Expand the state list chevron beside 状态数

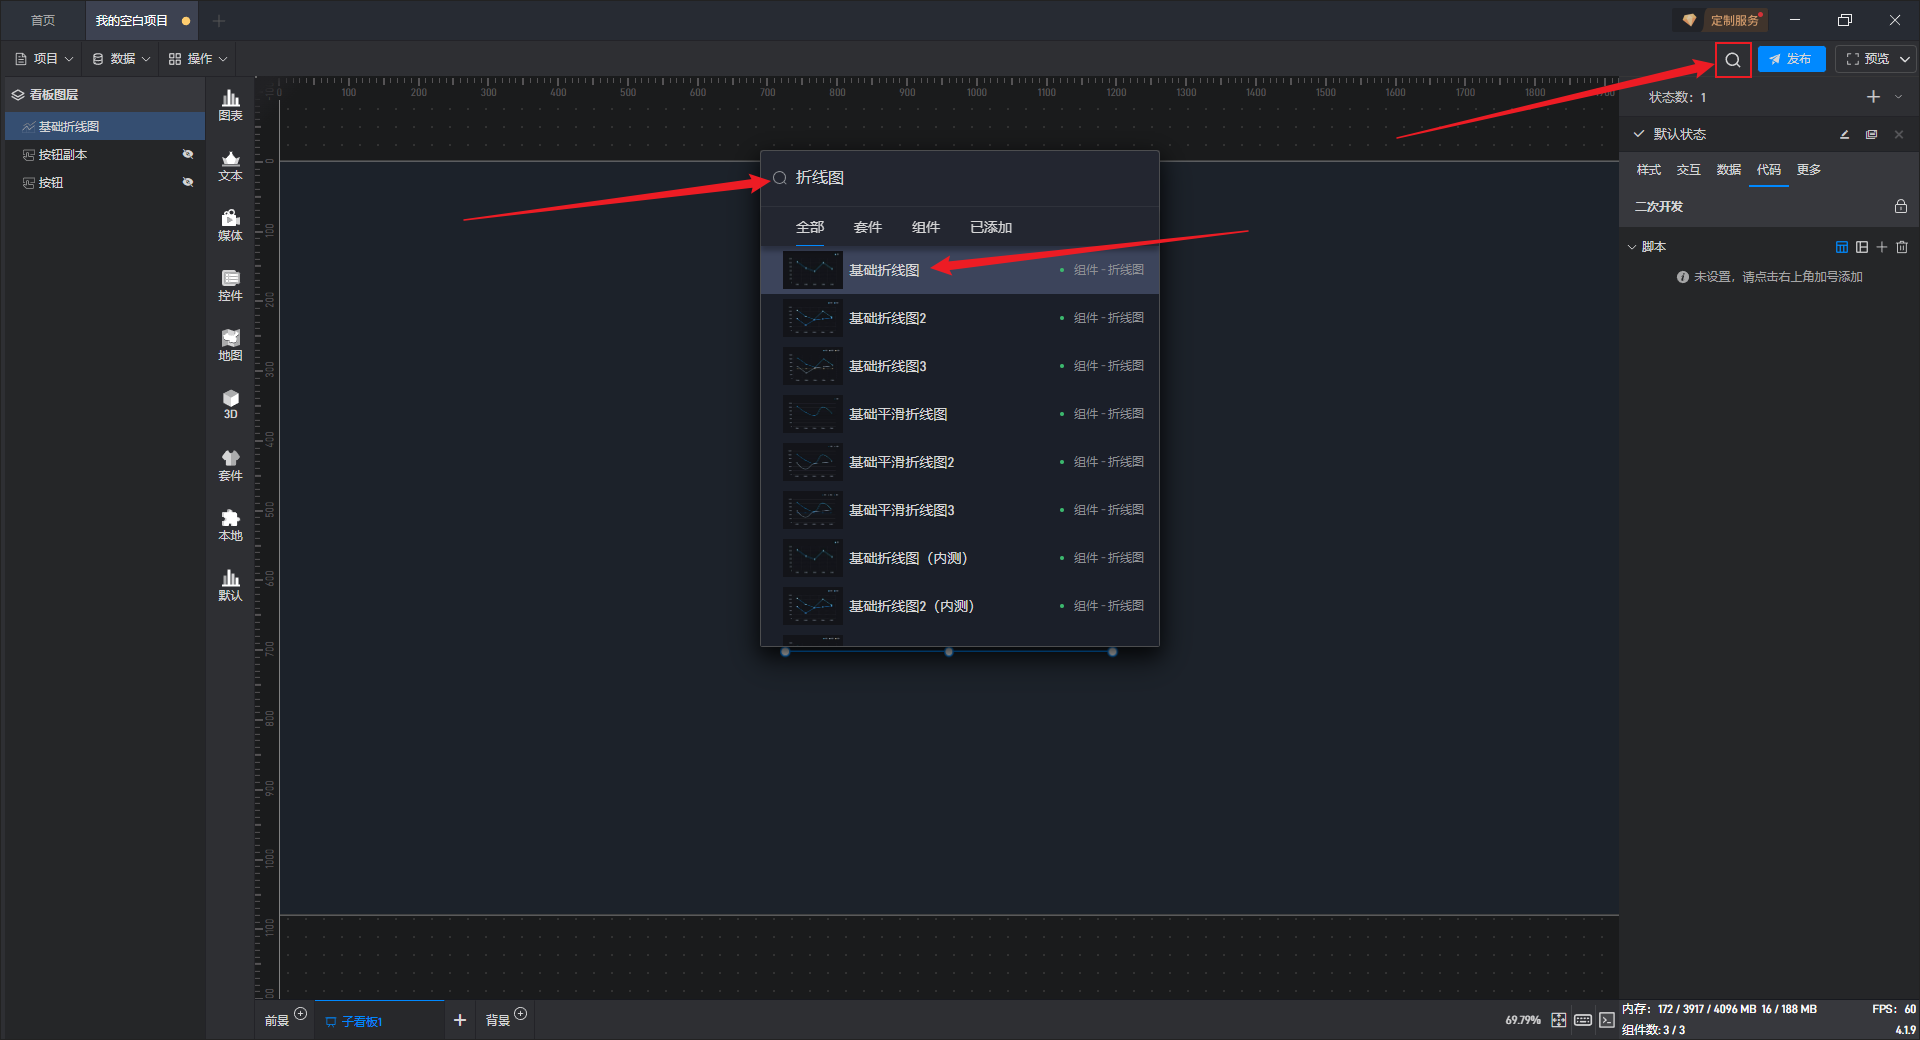(x=1898, y=97)
